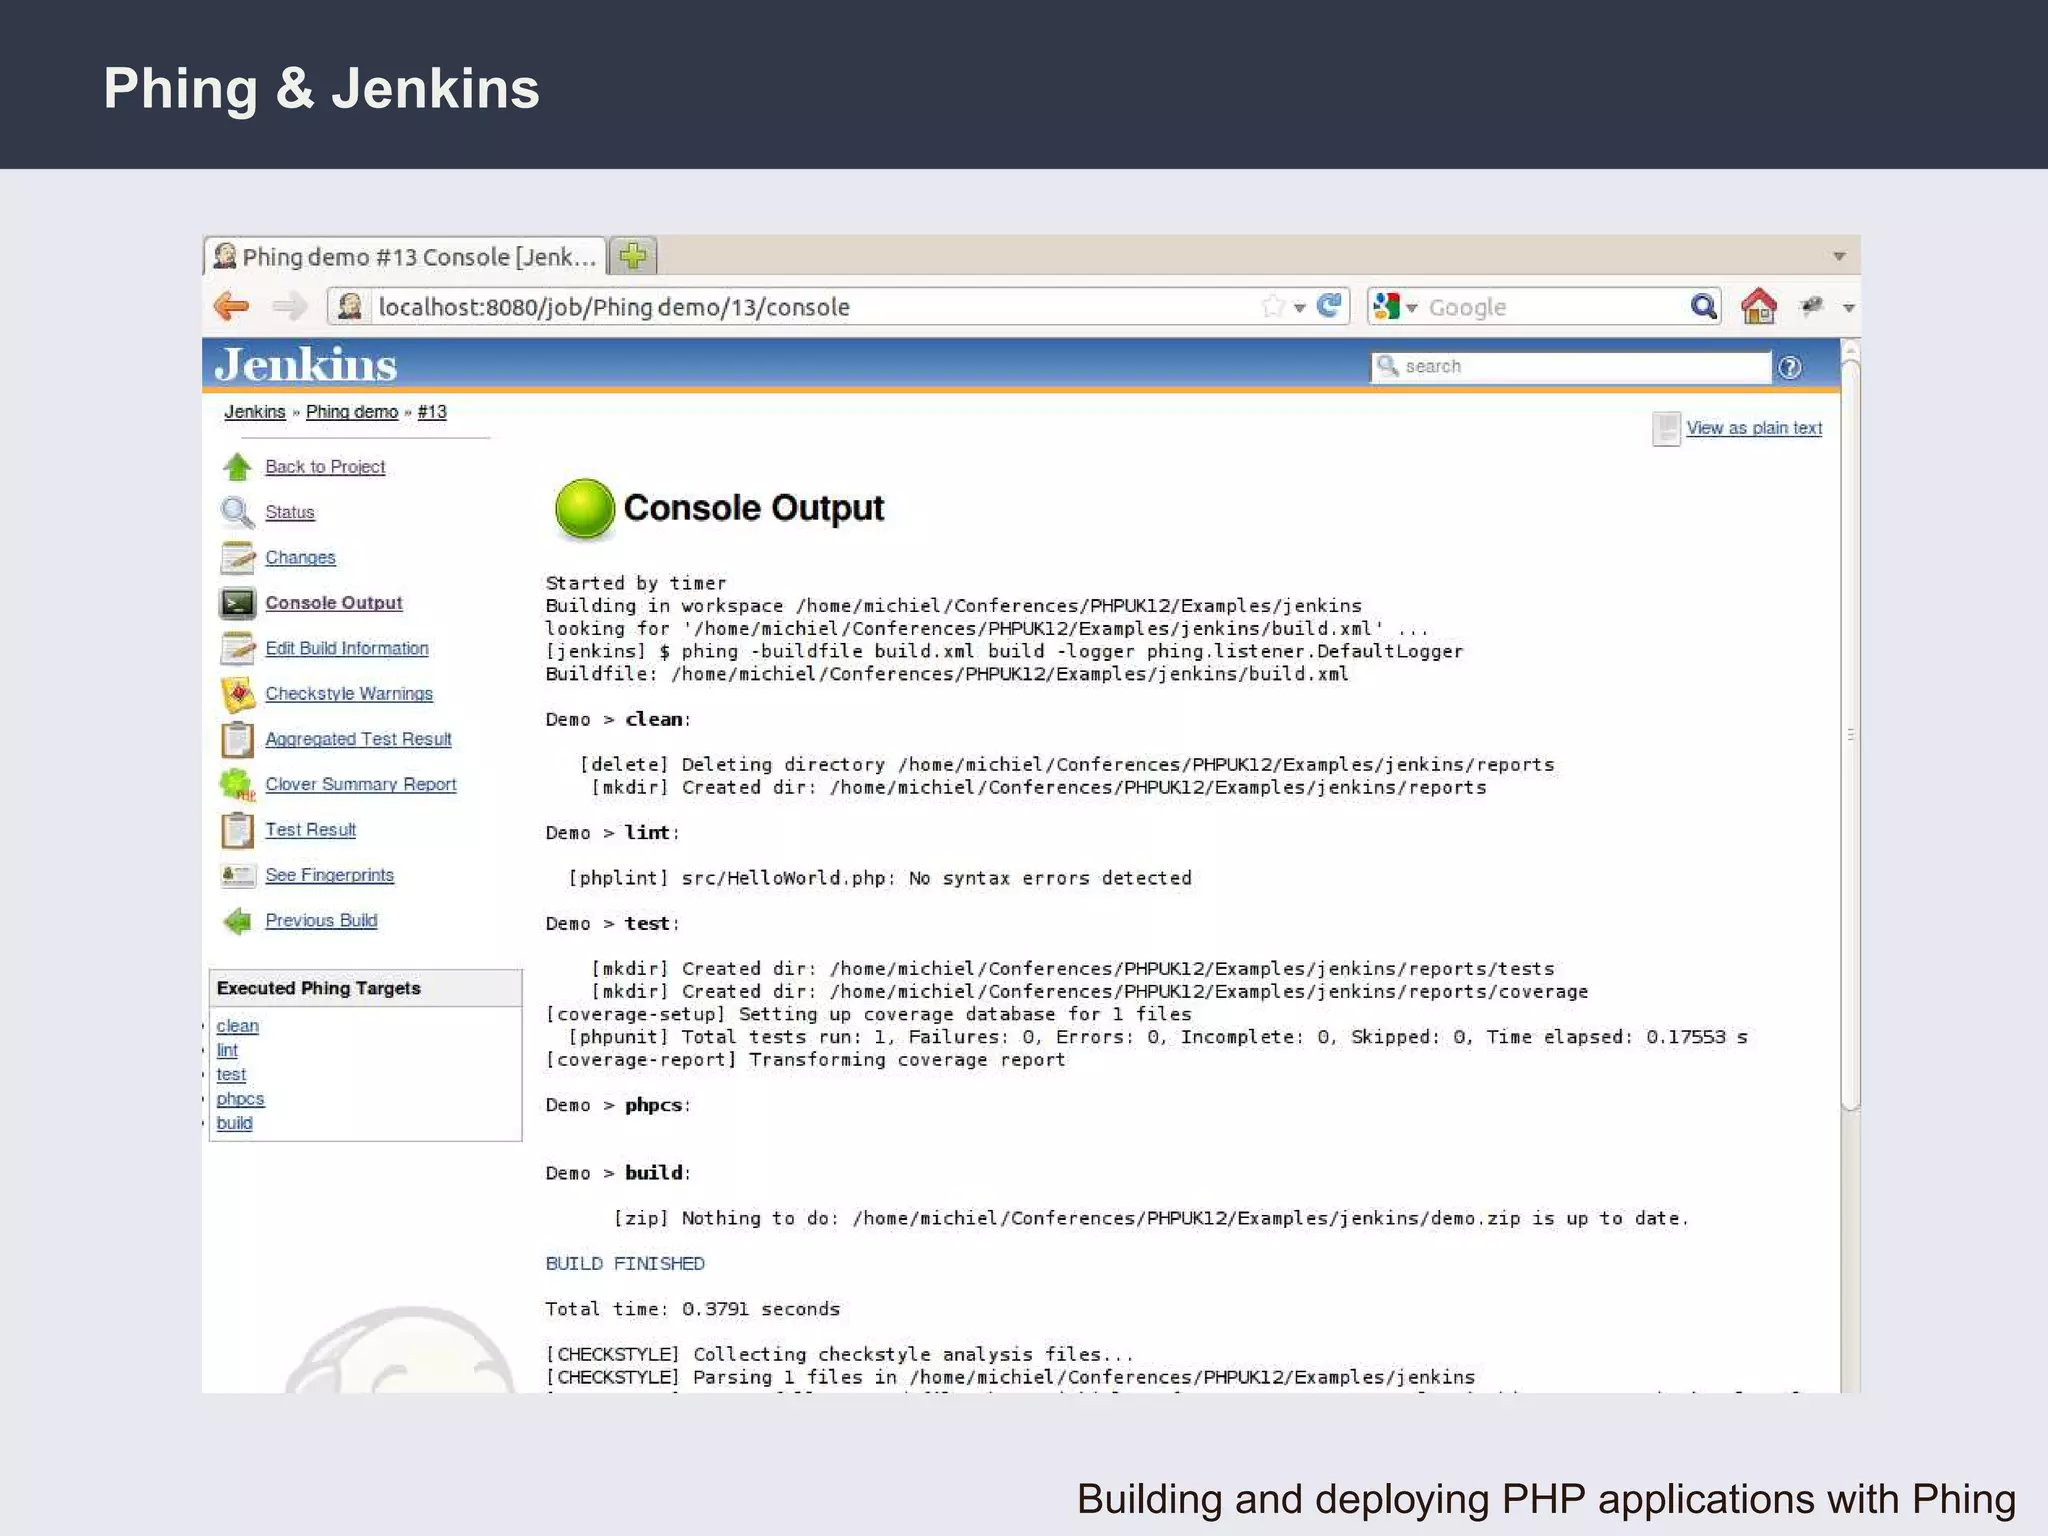The image size is (2048, 1536).
Task: Open the phpcs executed target link
Action: coord(240,1099)
